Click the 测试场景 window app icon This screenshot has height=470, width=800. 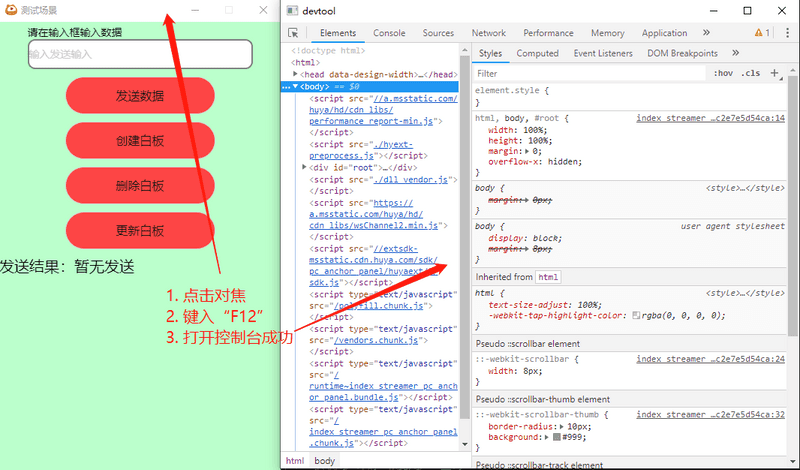[x=11, y=10]
